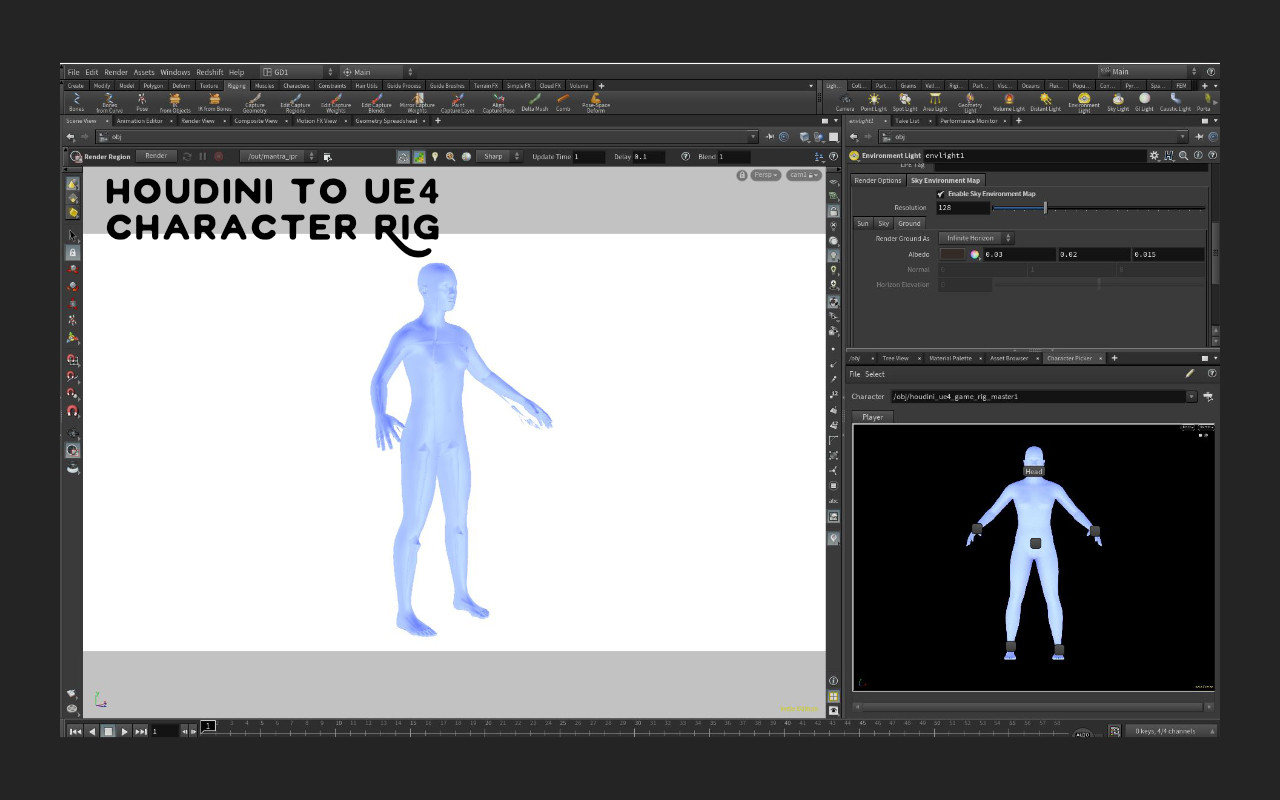Screen dimensions: 1280x800
Task: Add a Spot Light from the shelf
Action: click(x=904, y=102)
